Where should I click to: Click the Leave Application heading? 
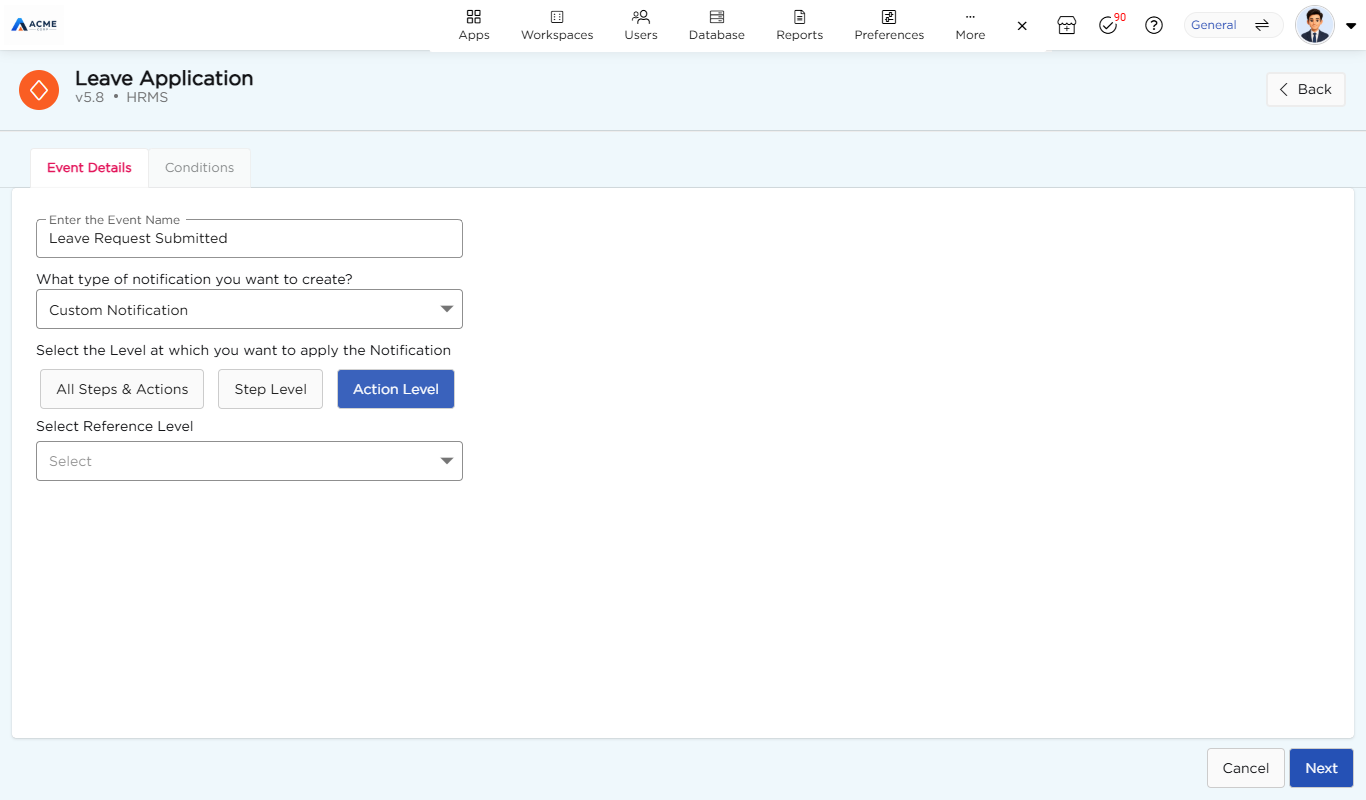[164, 78]
